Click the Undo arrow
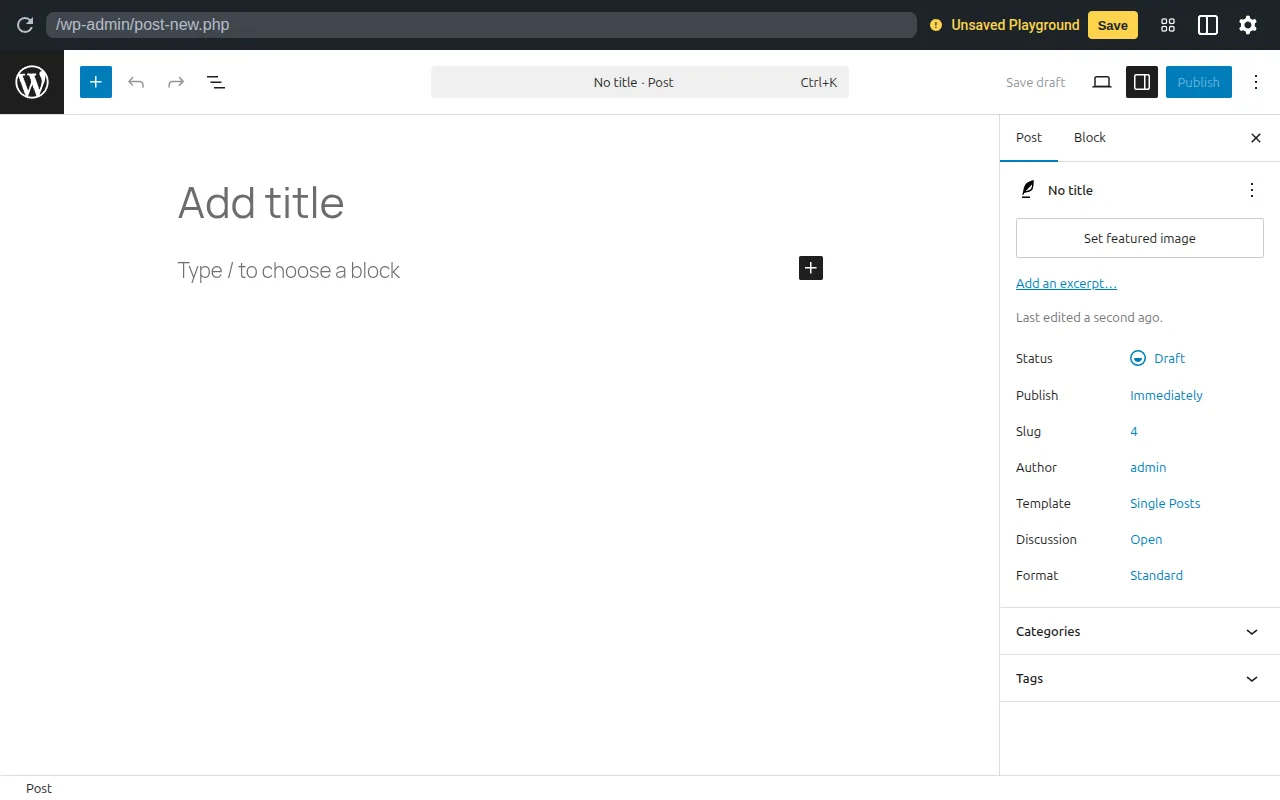 tap(136, 82)
